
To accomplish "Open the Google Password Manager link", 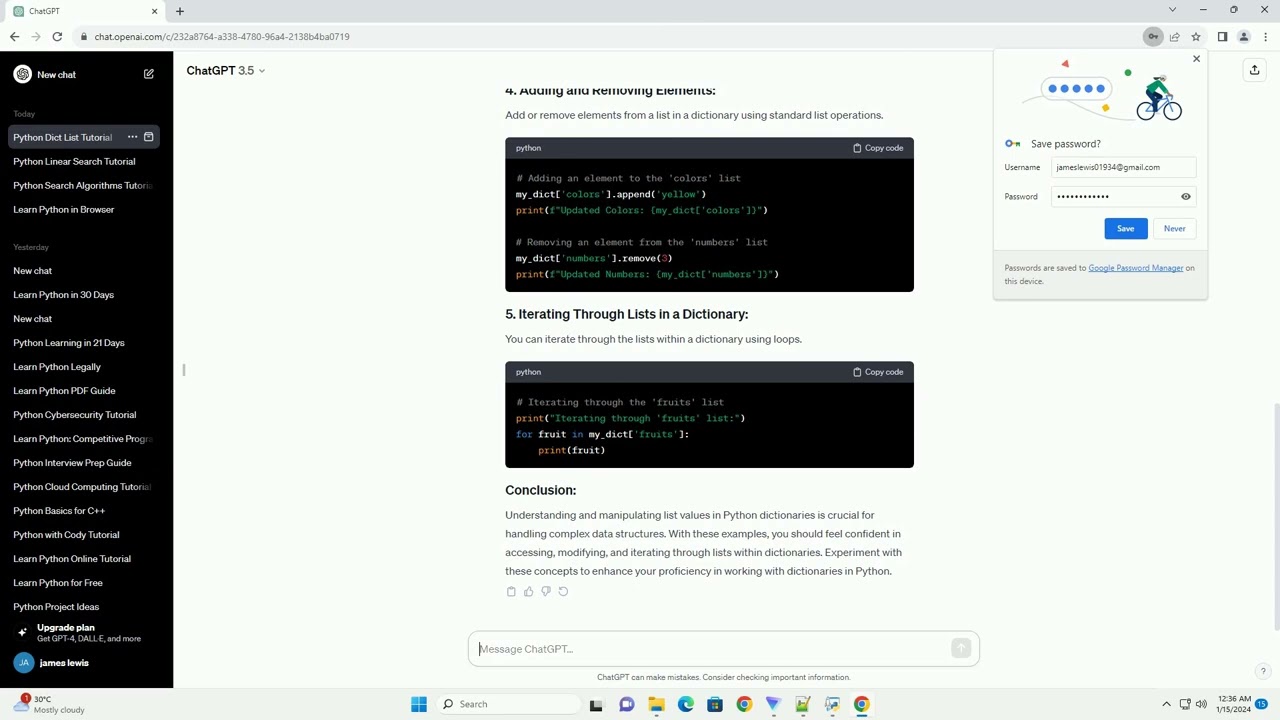I will click(x=1135, y=268).
